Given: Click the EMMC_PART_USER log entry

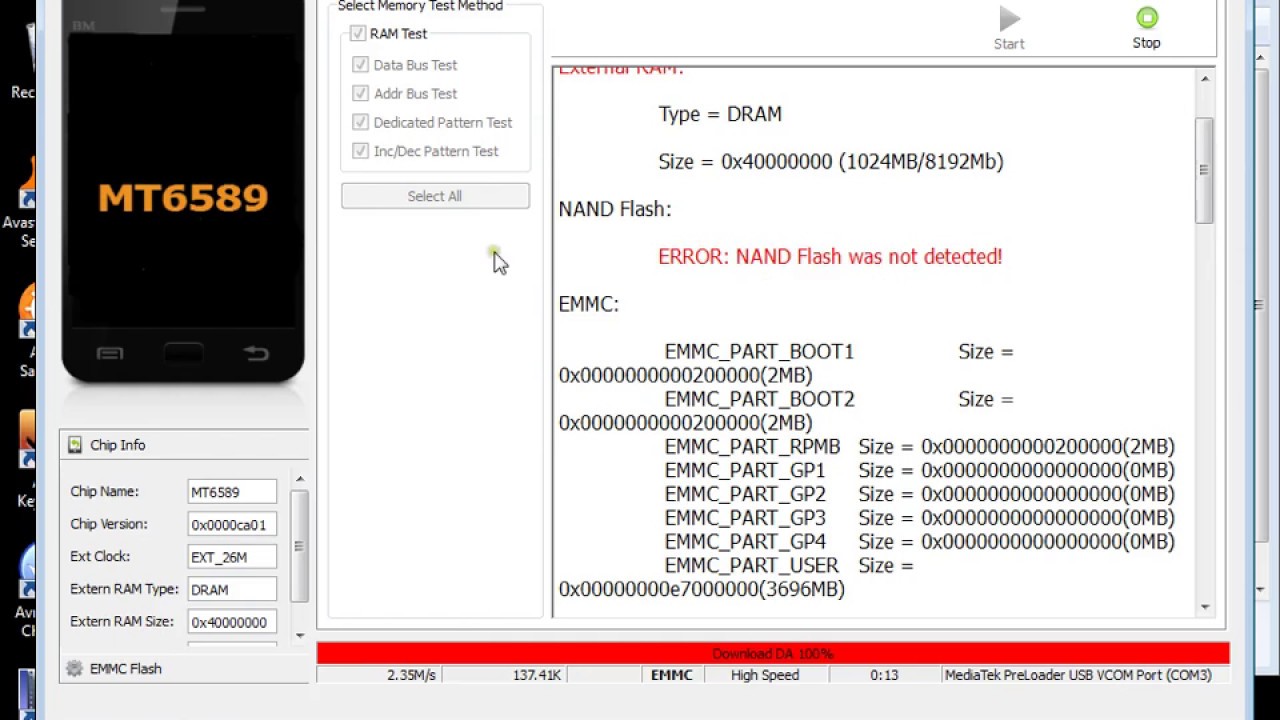Looking at the screenshot, I should click(x=736, y=578).
